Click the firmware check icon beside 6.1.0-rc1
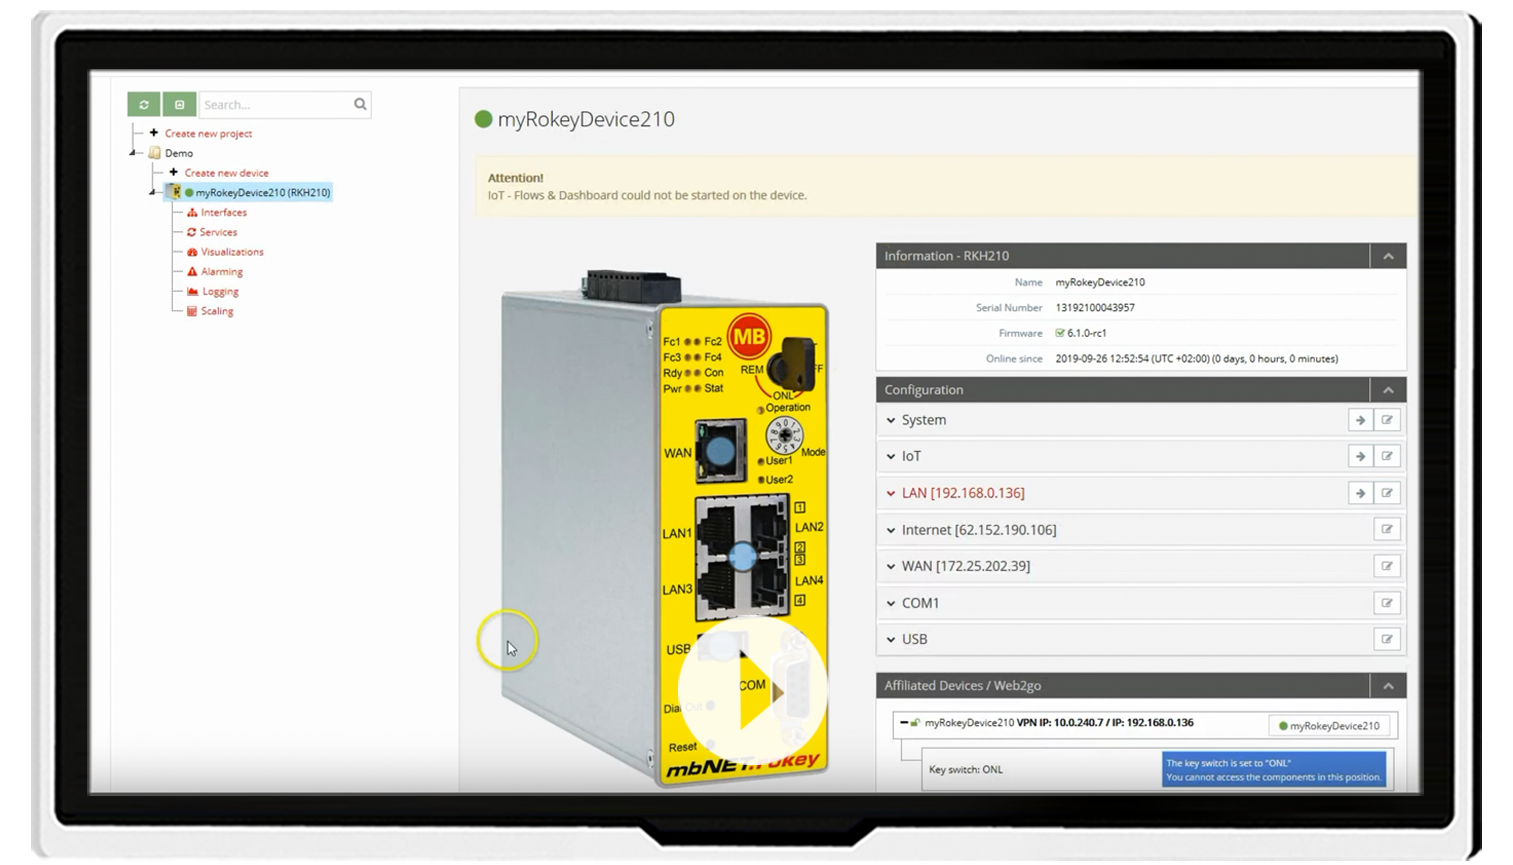Viewport: 1513px width, 865px height. coord(1060,333)
